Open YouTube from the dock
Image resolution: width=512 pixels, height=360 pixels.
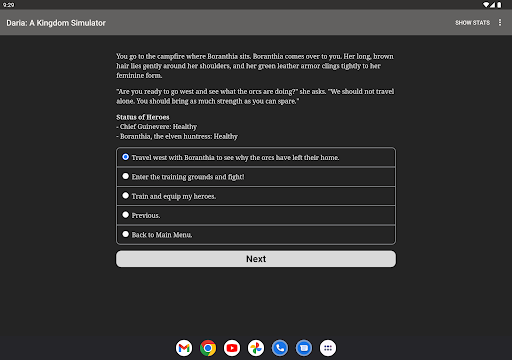tap(232, 348)
